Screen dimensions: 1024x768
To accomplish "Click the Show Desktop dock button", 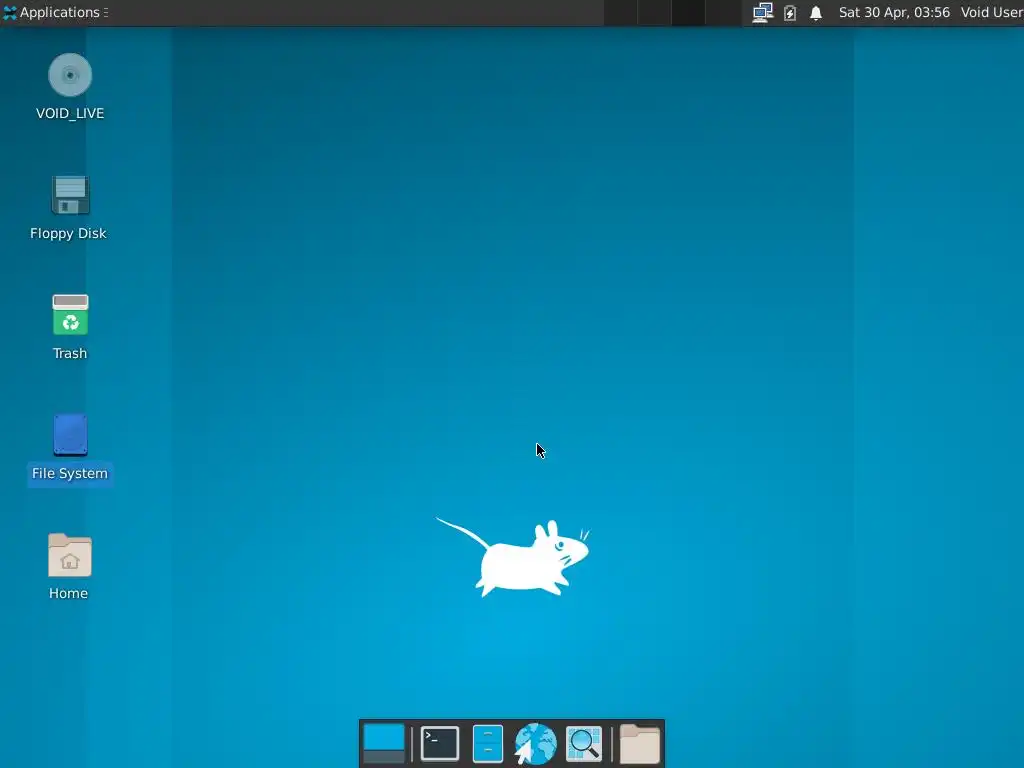I will pos(384,743).
